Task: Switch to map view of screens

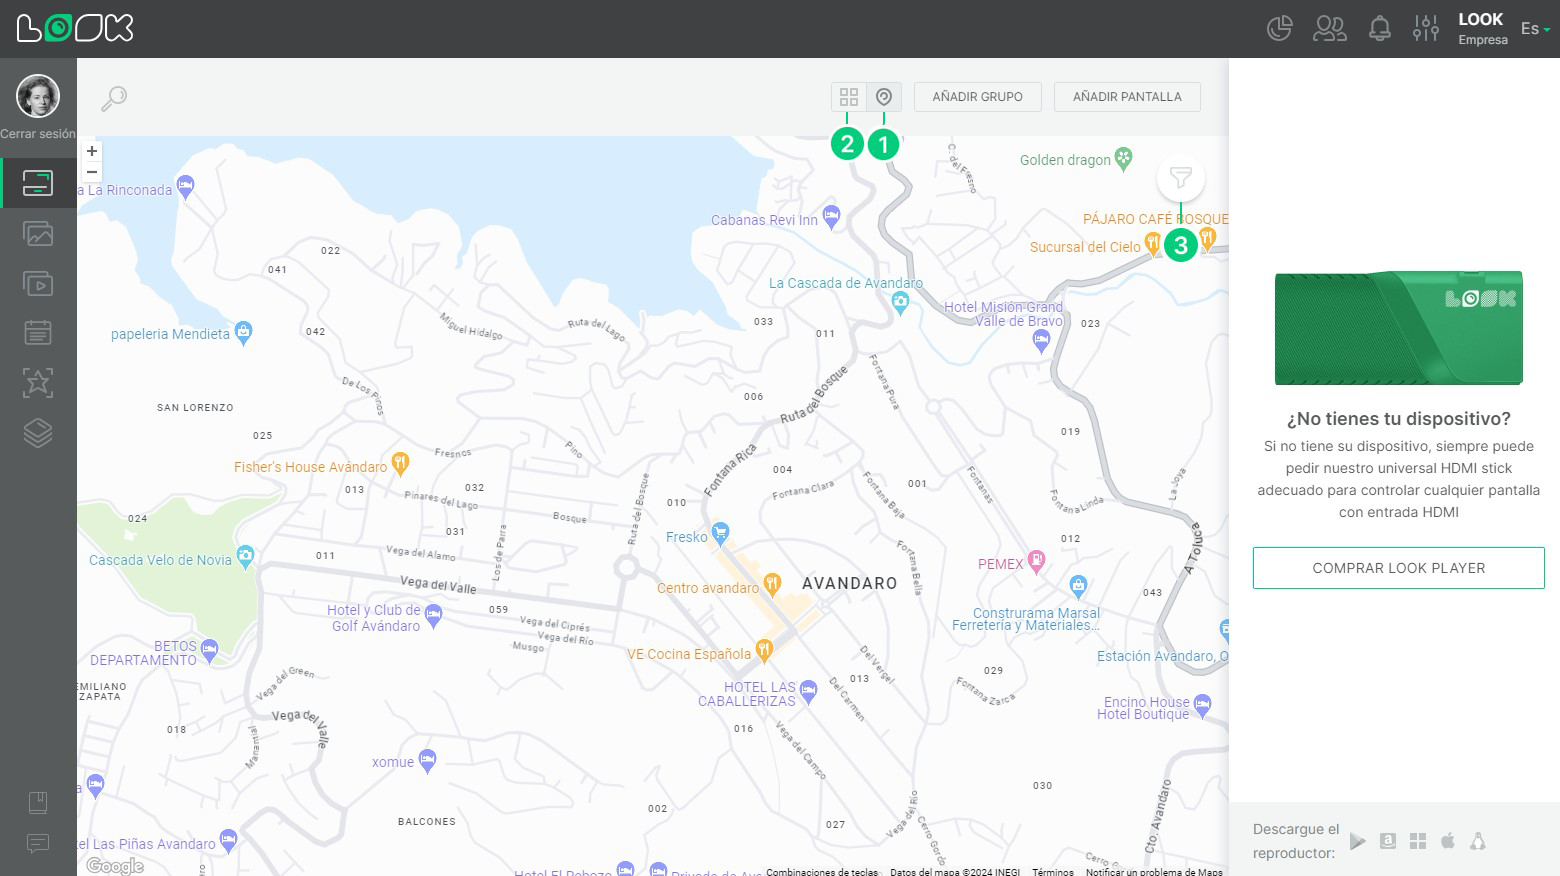Action: [884, 97]
